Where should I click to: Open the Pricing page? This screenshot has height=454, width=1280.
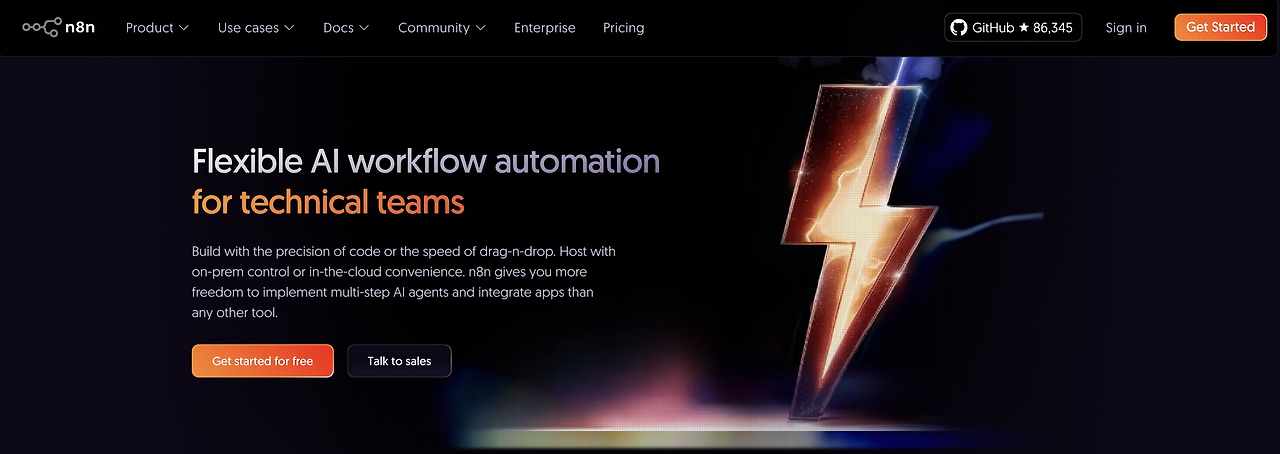coord(624,28)
